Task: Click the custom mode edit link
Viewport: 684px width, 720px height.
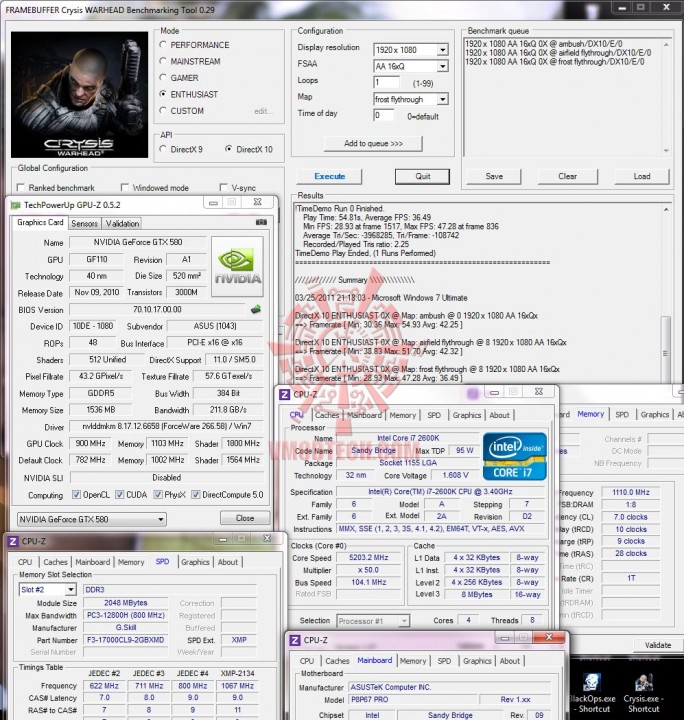Action: 263,111
